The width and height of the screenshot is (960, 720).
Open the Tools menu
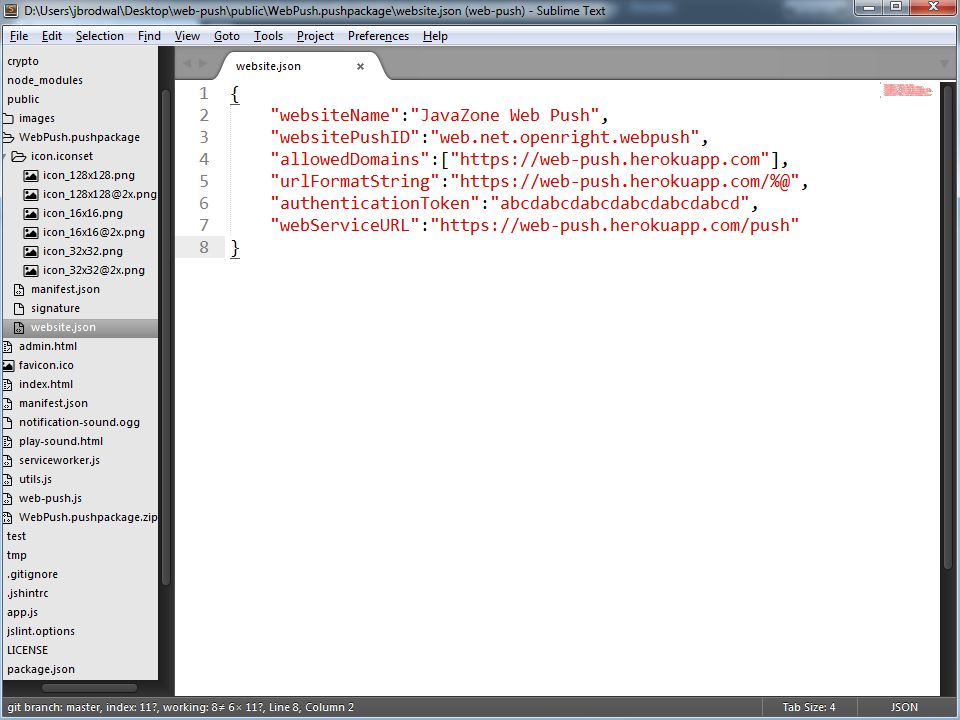tap(268, 36)
